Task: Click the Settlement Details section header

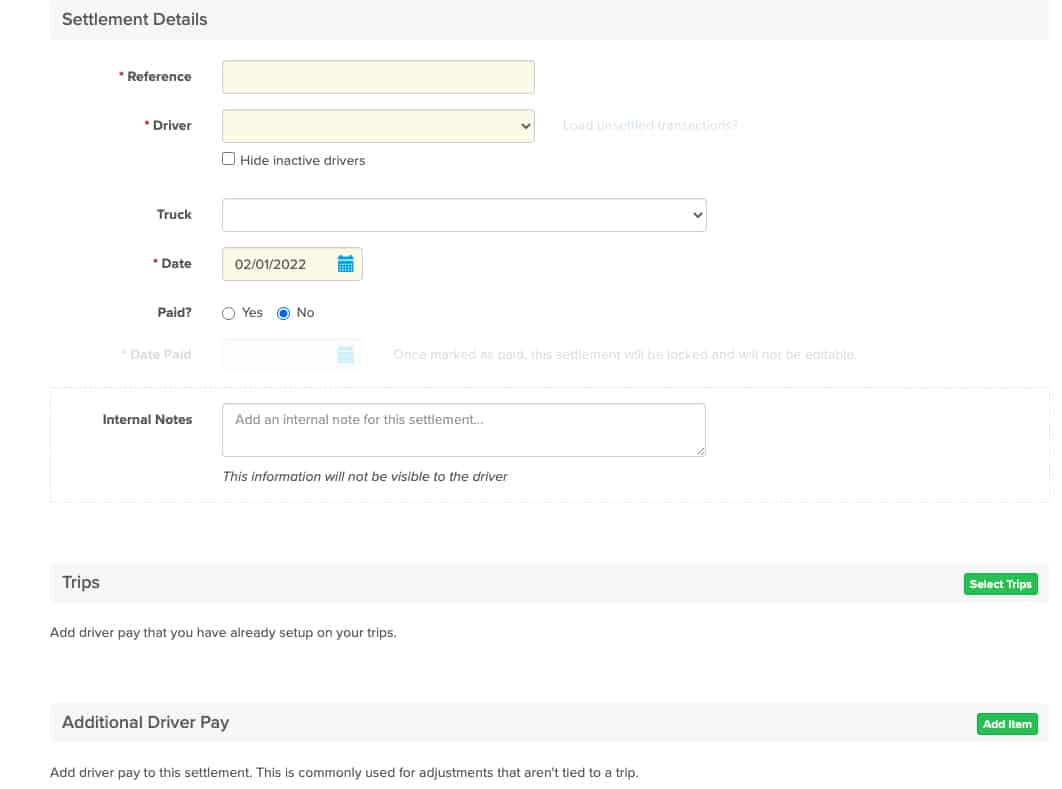Action: click(x=134, y=19)
